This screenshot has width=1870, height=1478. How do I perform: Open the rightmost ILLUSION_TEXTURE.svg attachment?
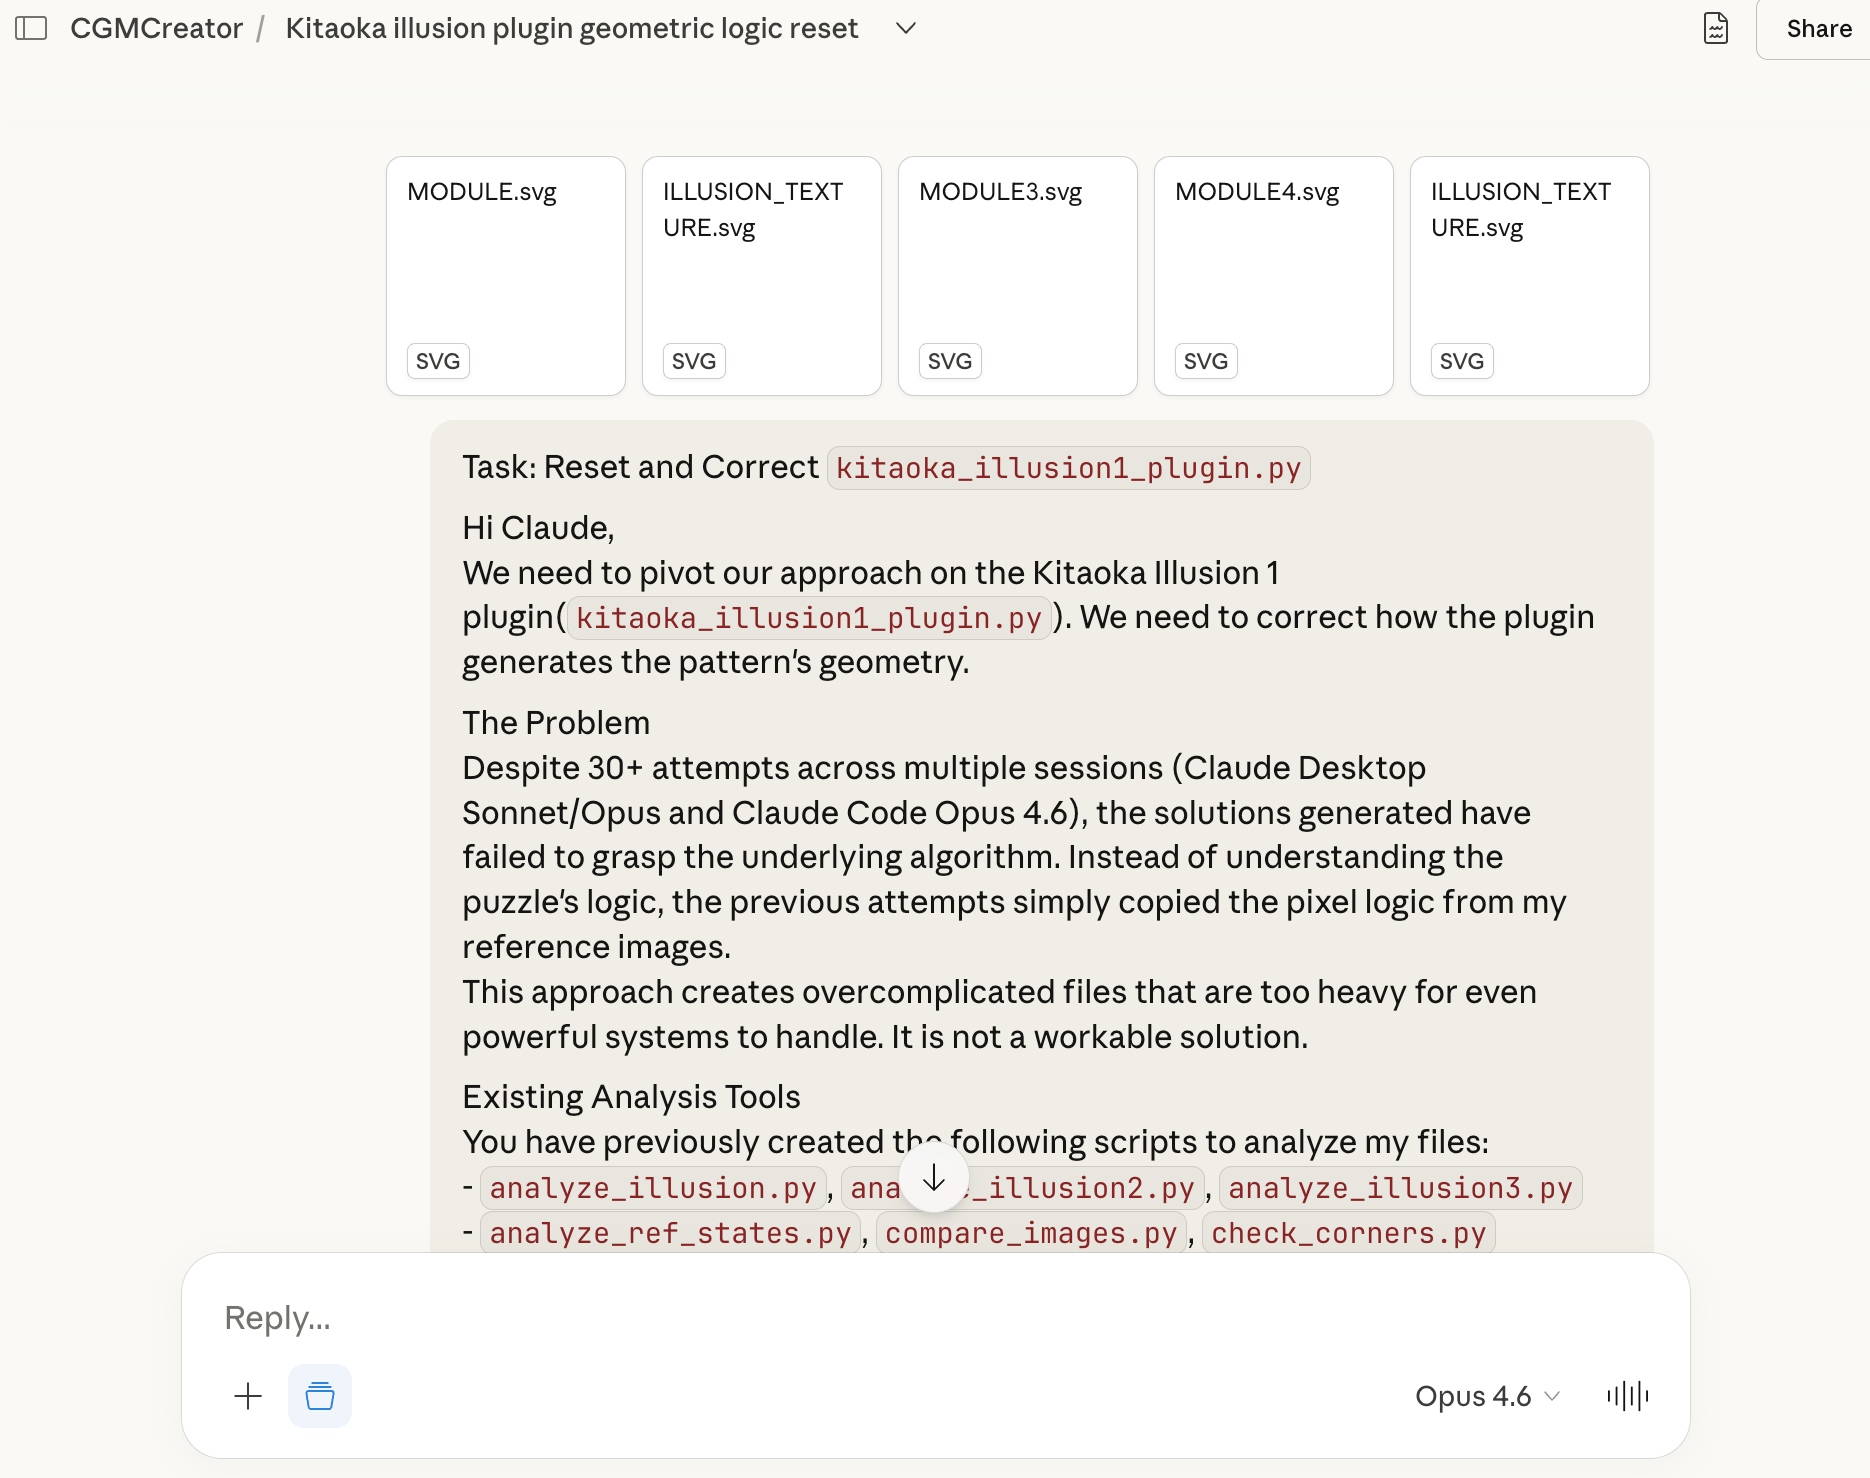1529,276
